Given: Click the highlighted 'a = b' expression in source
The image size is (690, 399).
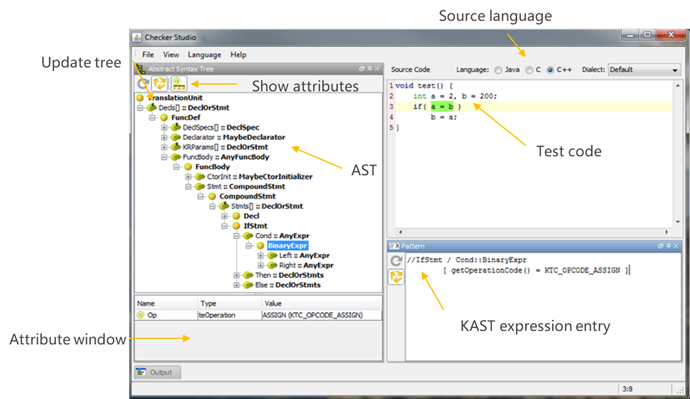Looking at the screenshot, I should (x=442, y=106).
